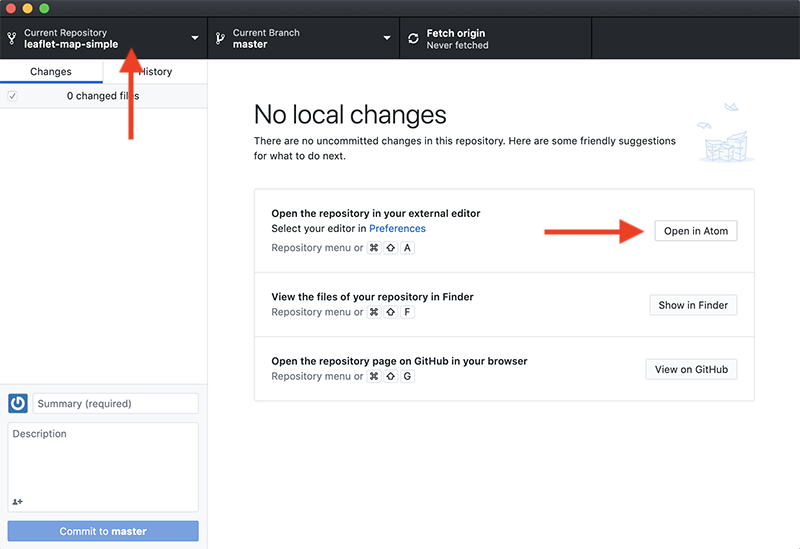
Task: Open the Preferences link
Action: click(397, 229)
